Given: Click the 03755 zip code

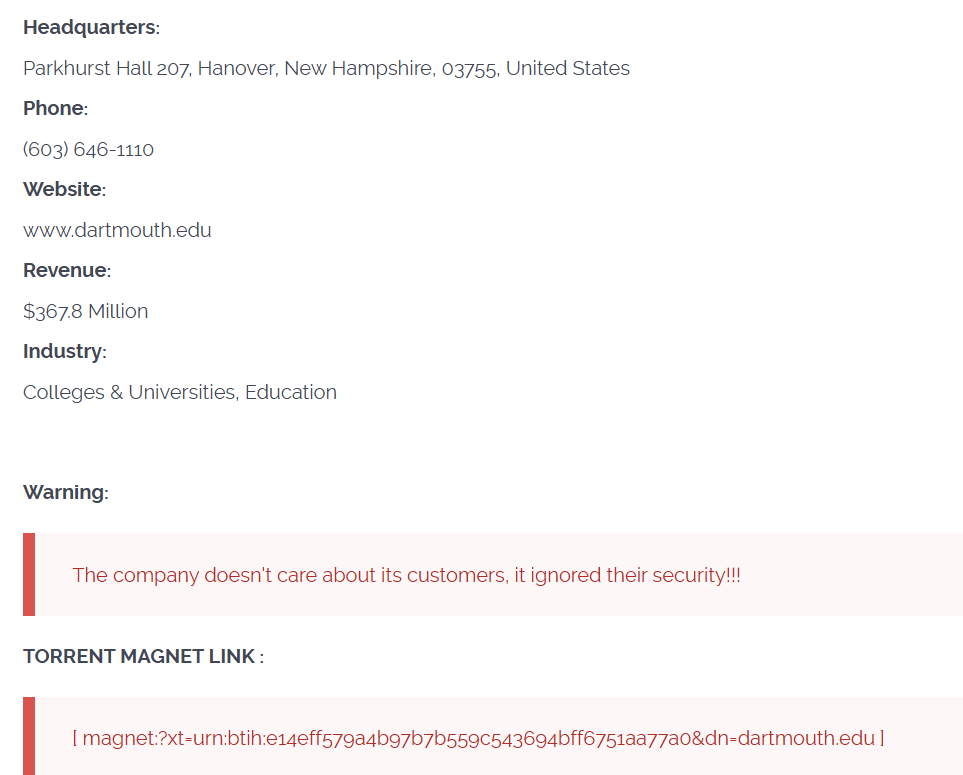Looking at the screenshot, I should [x=469, y=68].
